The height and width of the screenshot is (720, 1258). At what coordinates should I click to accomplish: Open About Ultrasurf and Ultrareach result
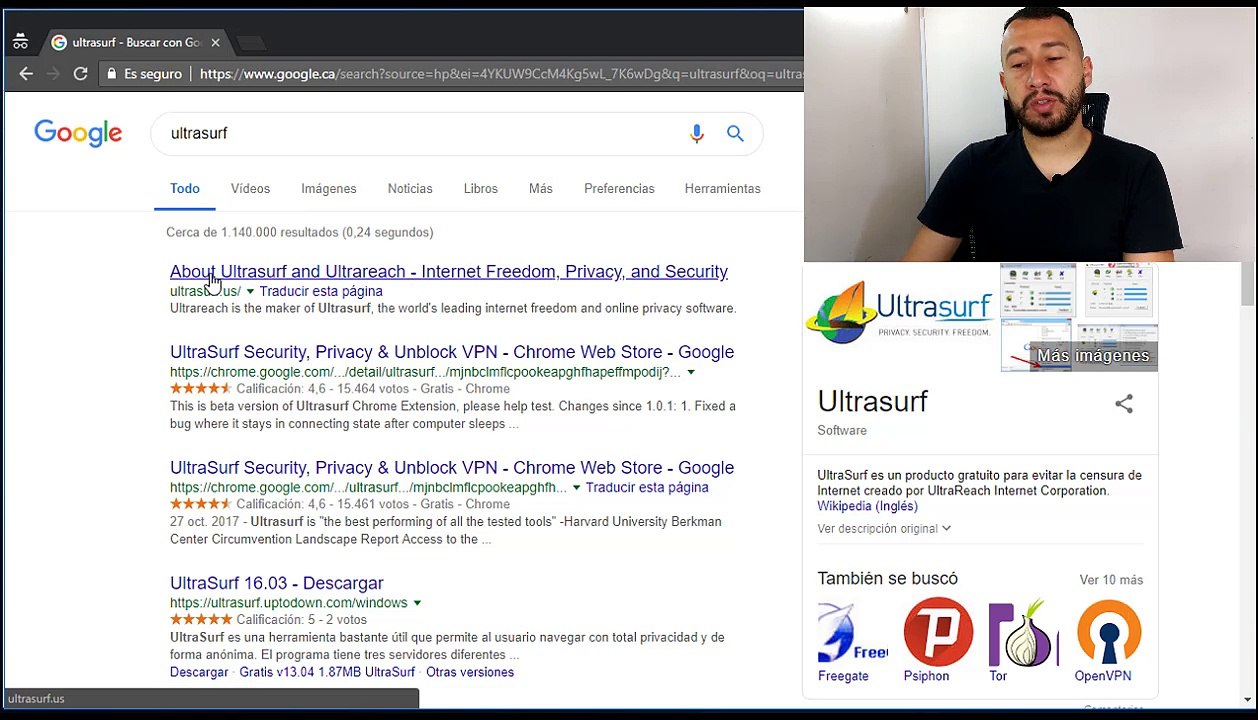[x=449, y=271]
